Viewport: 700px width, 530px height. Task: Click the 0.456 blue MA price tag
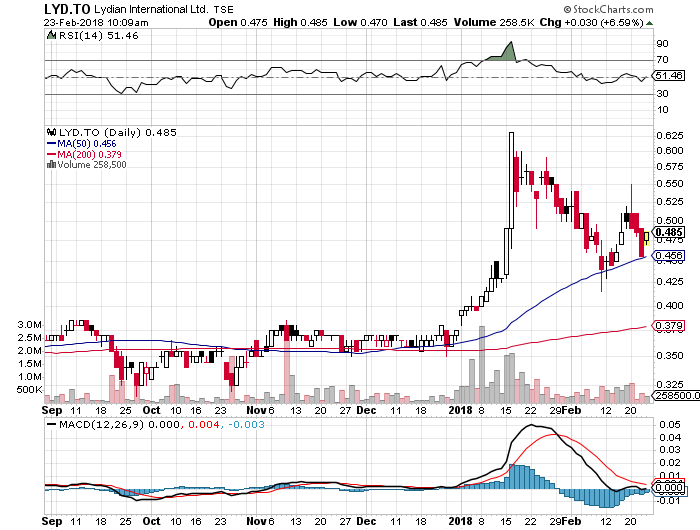[669, 255]
